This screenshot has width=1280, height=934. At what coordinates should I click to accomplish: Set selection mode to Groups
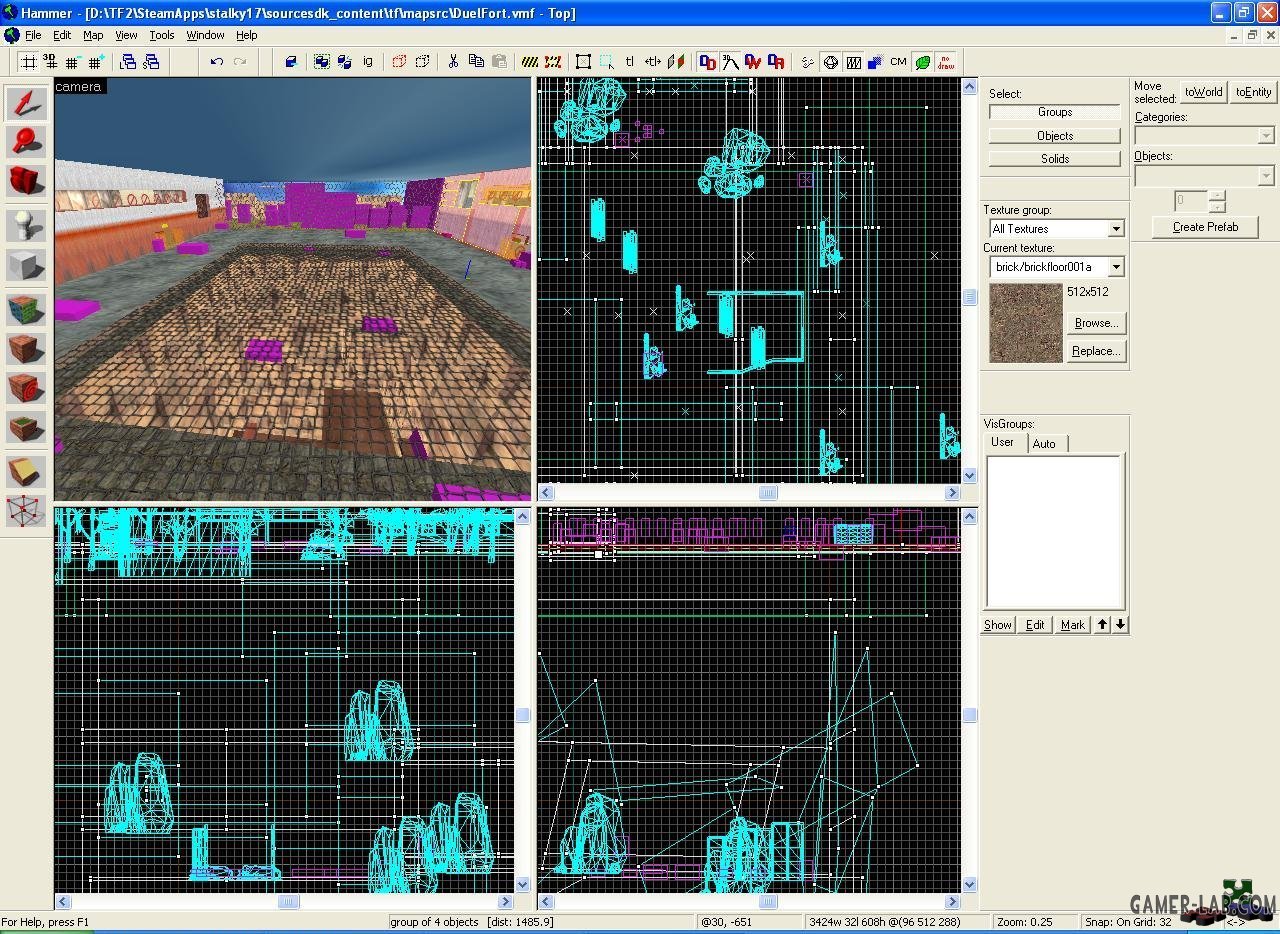click(x=1055, y=112)
